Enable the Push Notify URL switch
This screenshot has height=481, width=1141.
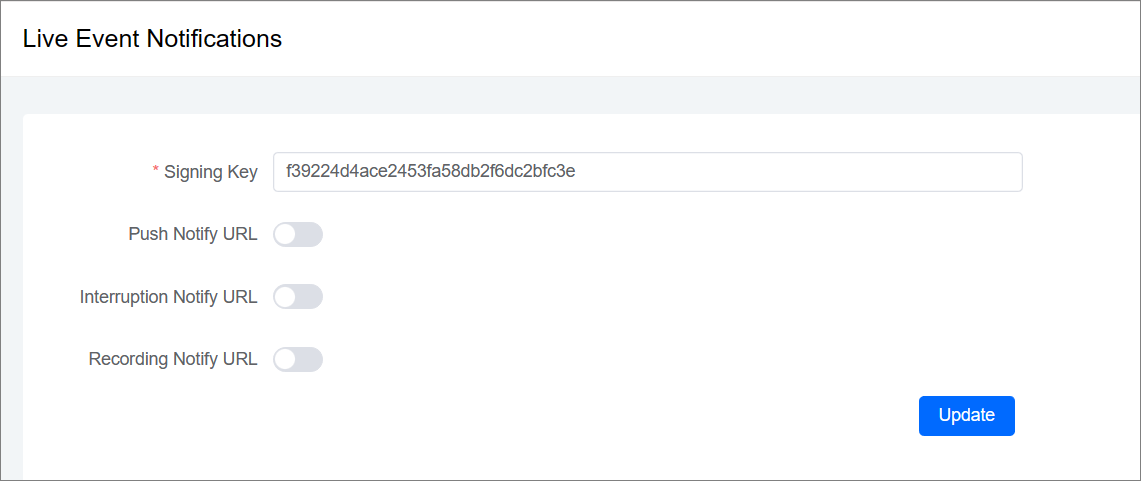298,235
